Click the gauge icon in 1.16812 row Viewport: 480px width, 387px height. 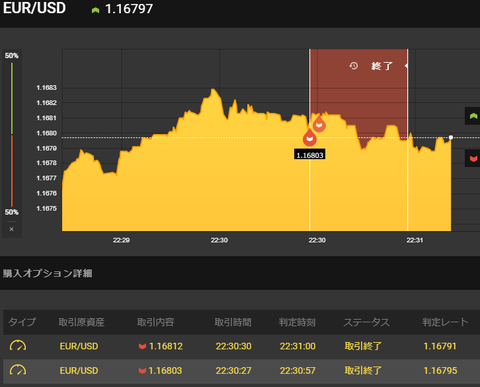coord(18,346)
